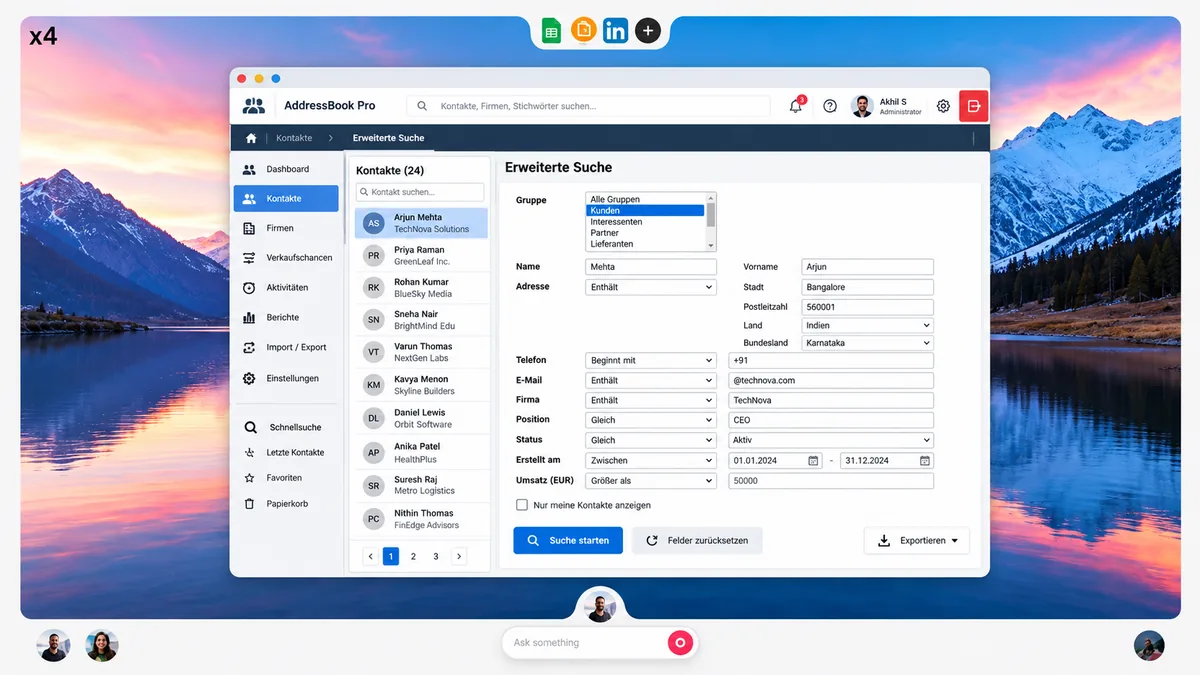Select Interessenten in Gruppe list
This screenshot has width=1200, height=675.
646,222
